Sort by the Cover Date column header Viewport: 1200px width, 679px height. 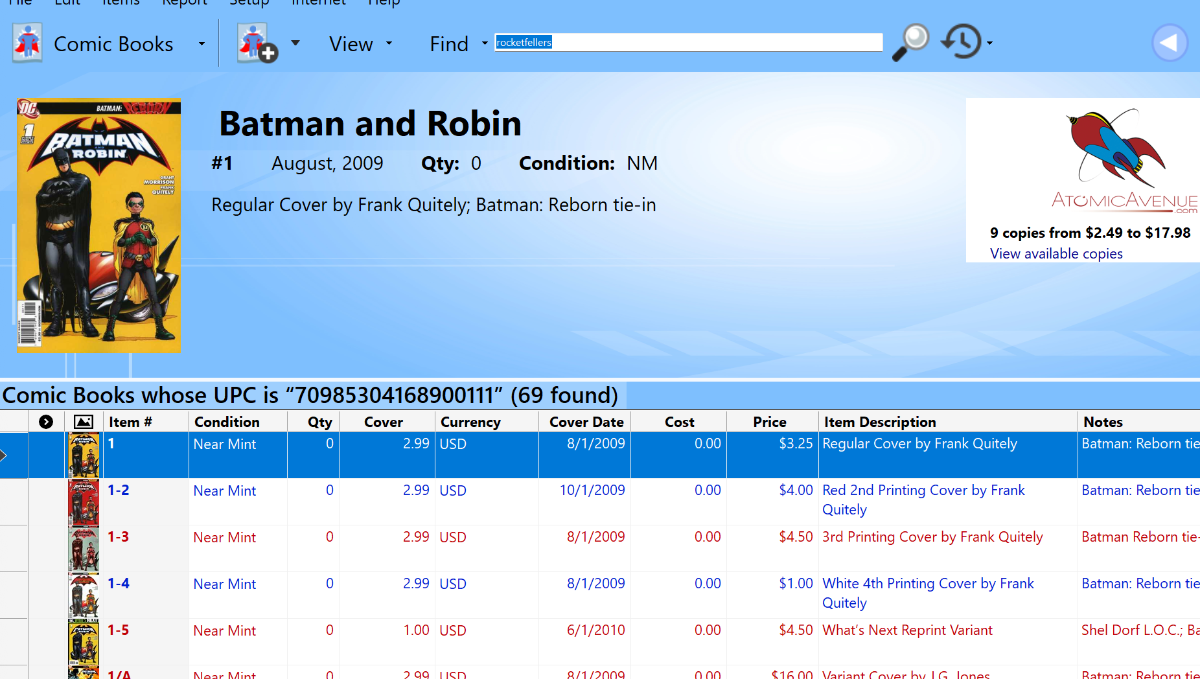click(x=586, y=422)
